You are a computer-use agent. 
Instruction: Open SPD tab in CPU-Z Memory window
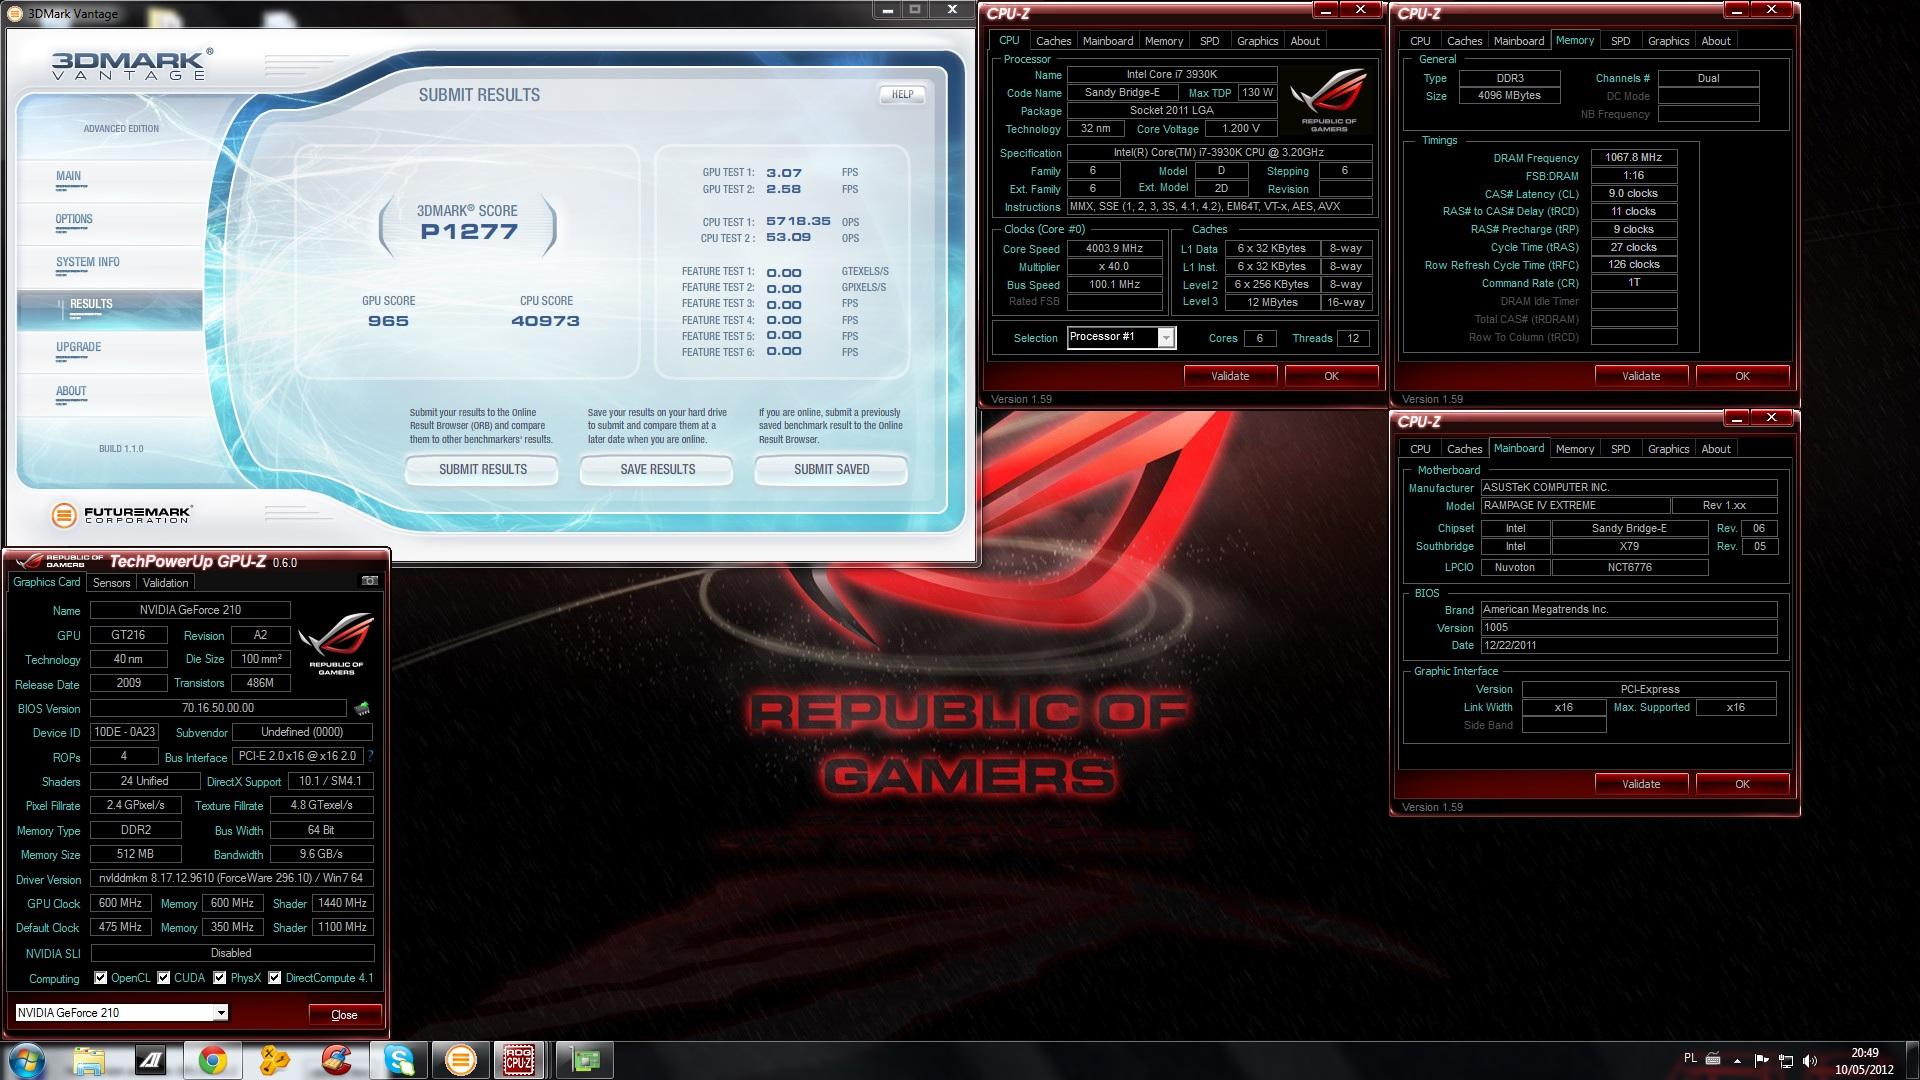tap(1621, 41)
